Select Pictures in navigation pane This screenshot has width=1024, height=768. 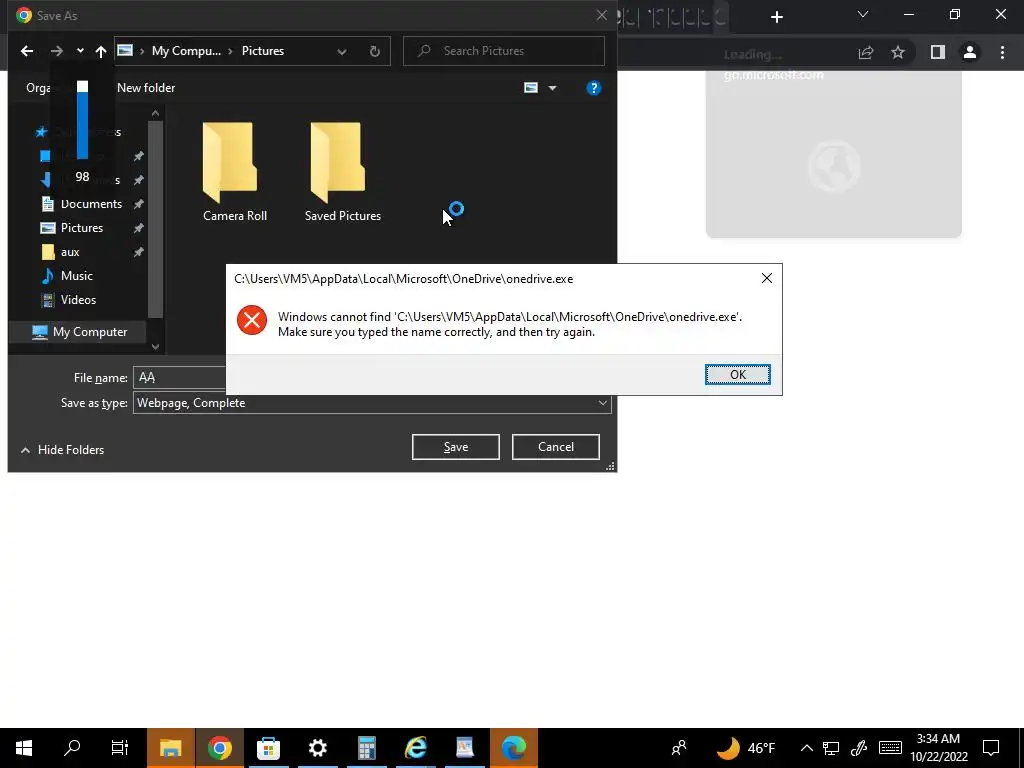(x=82, y=228)
